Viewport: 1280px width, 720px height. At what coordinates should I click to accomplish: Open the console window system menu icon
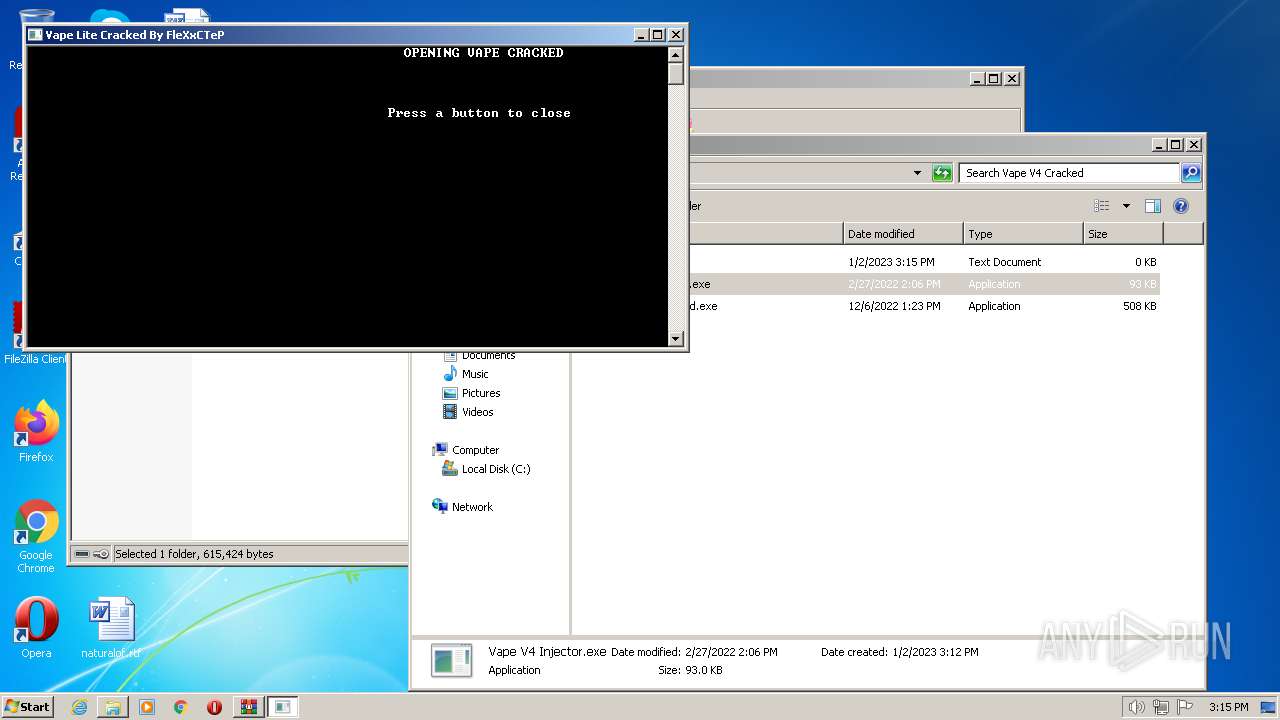35,35
